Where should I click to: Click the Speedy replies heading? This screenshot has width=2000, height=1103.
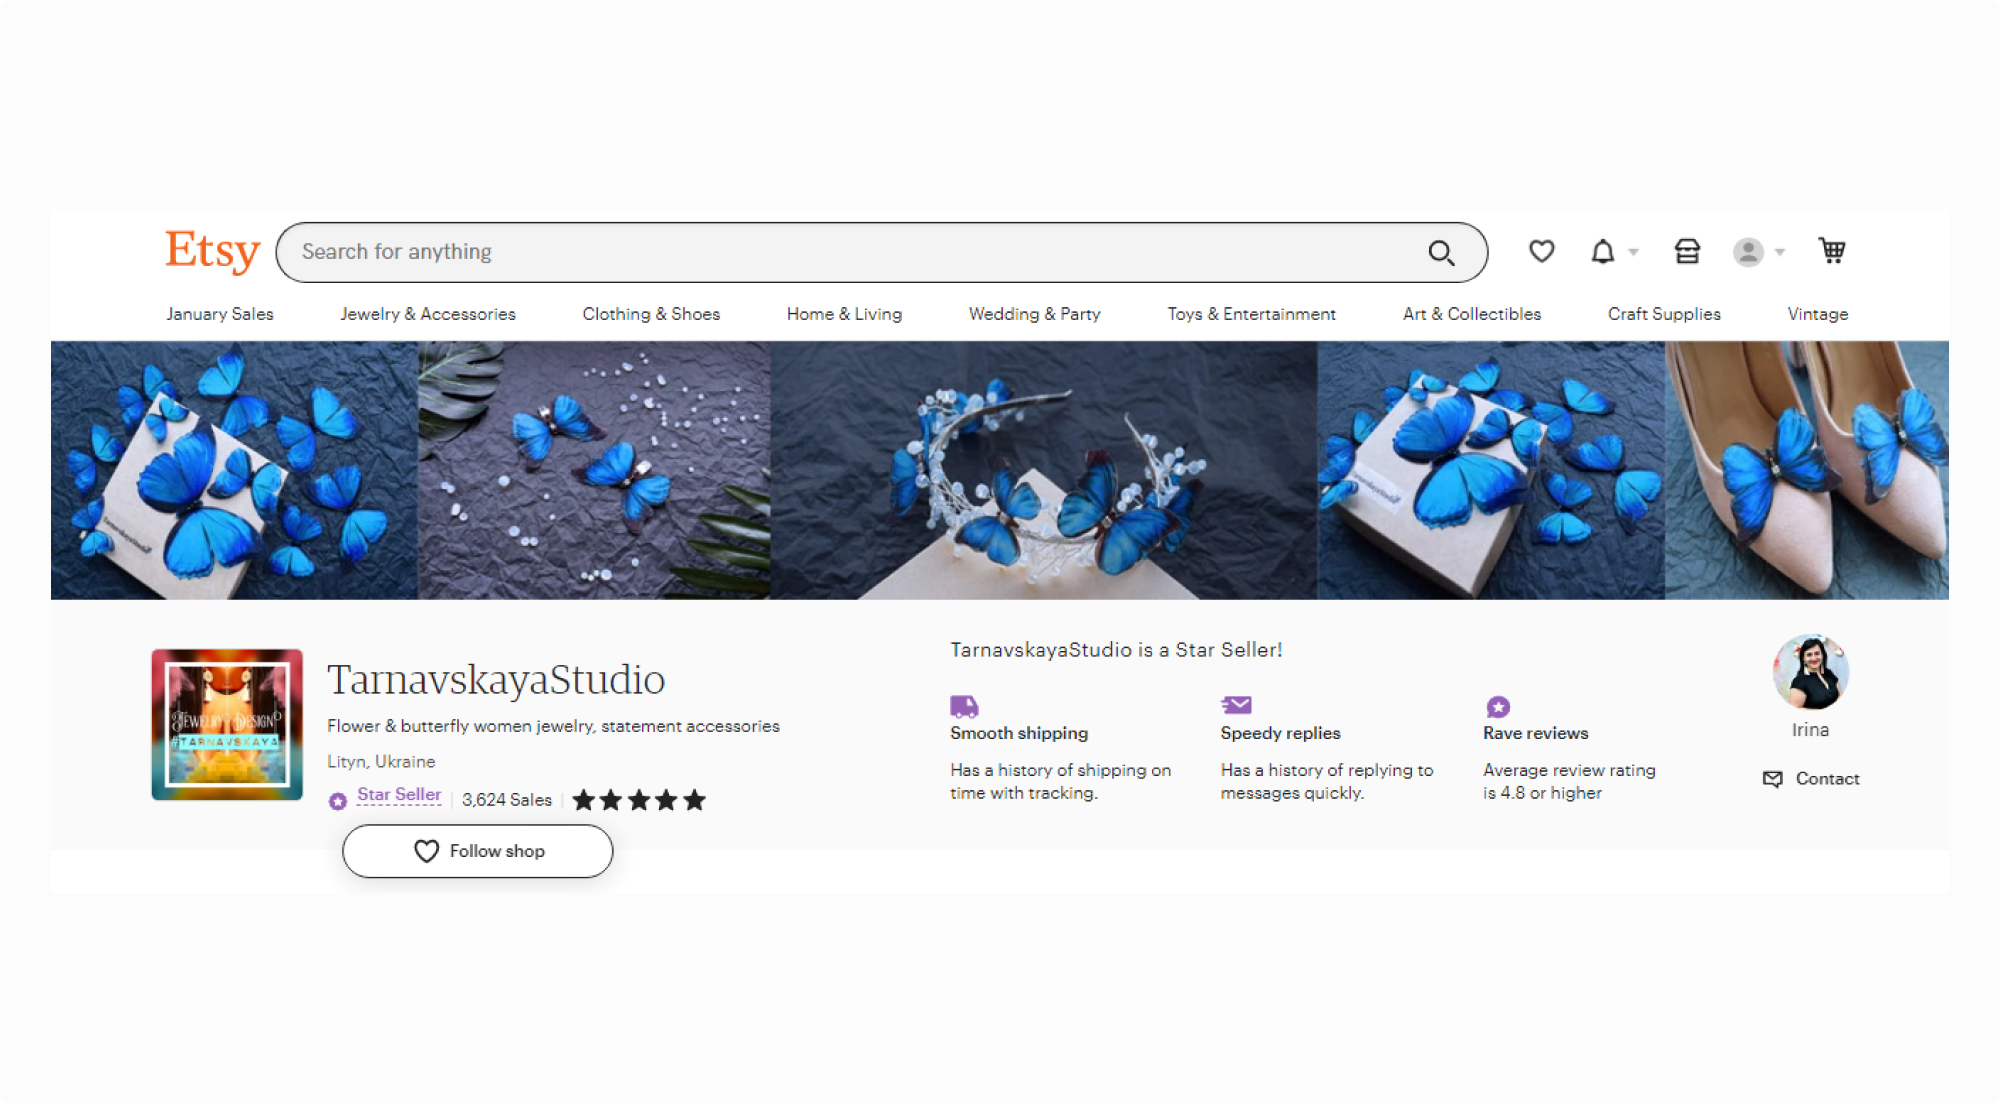pos(1280,733)
